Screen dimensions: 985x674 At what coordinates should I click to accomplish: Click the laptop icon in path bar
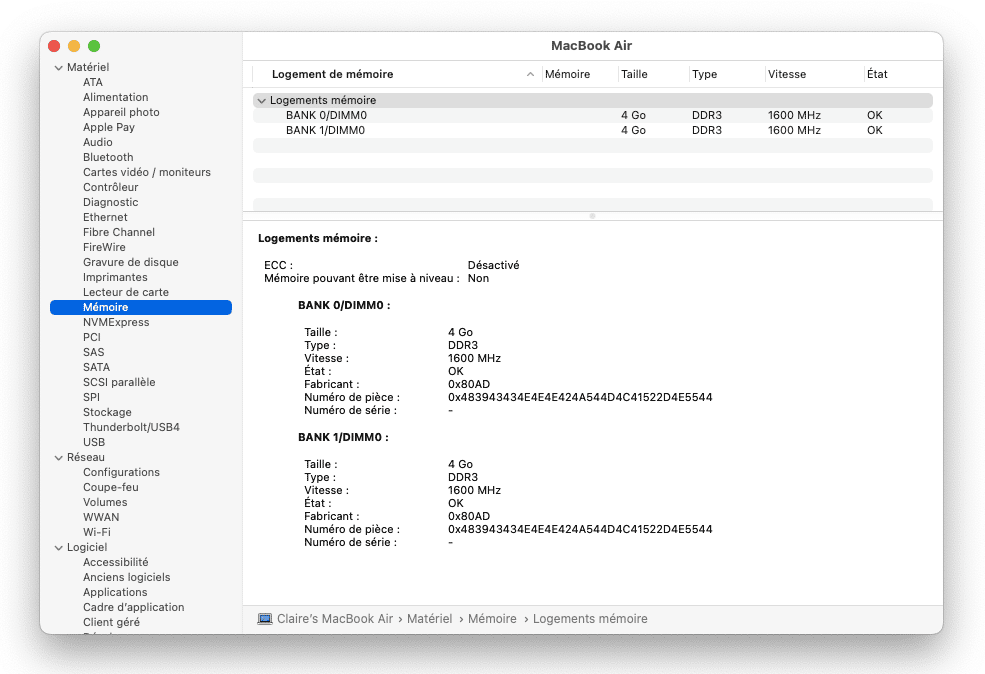pyautogui.click(x=265, y=619)
